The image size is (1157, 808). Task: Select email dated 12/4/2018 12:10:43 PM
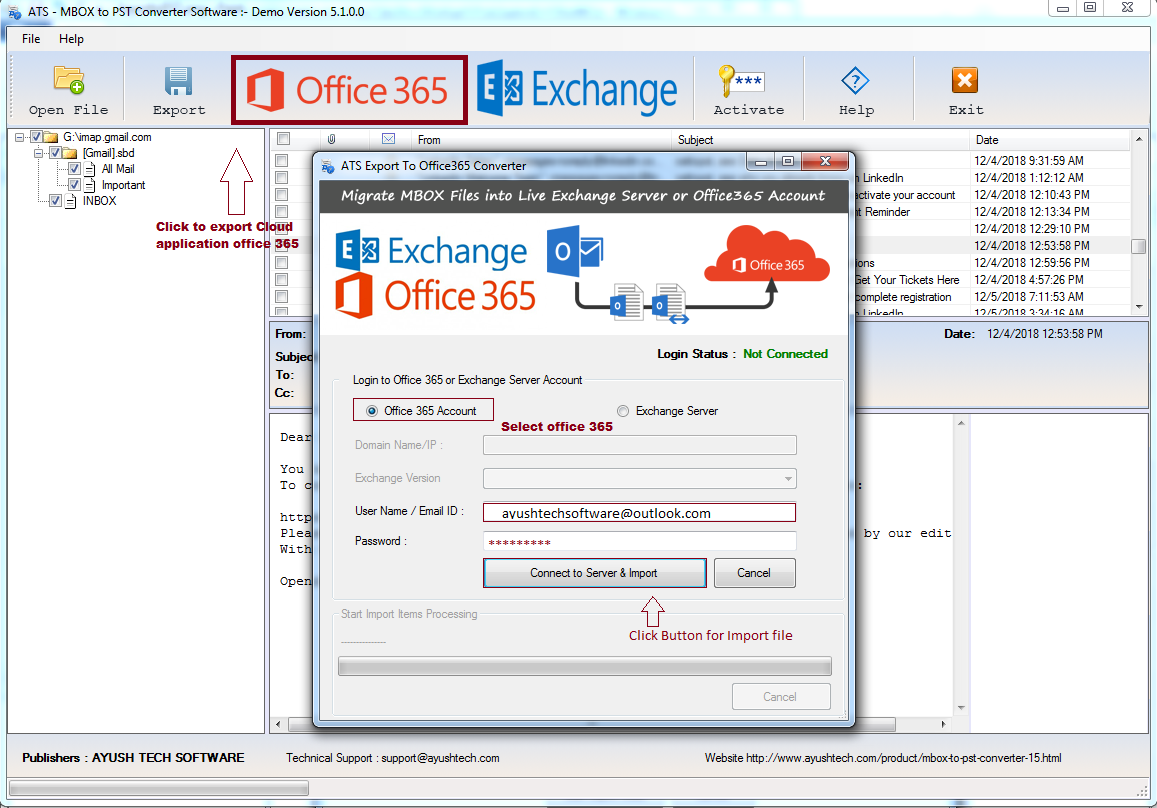[x=1032, y=195]
